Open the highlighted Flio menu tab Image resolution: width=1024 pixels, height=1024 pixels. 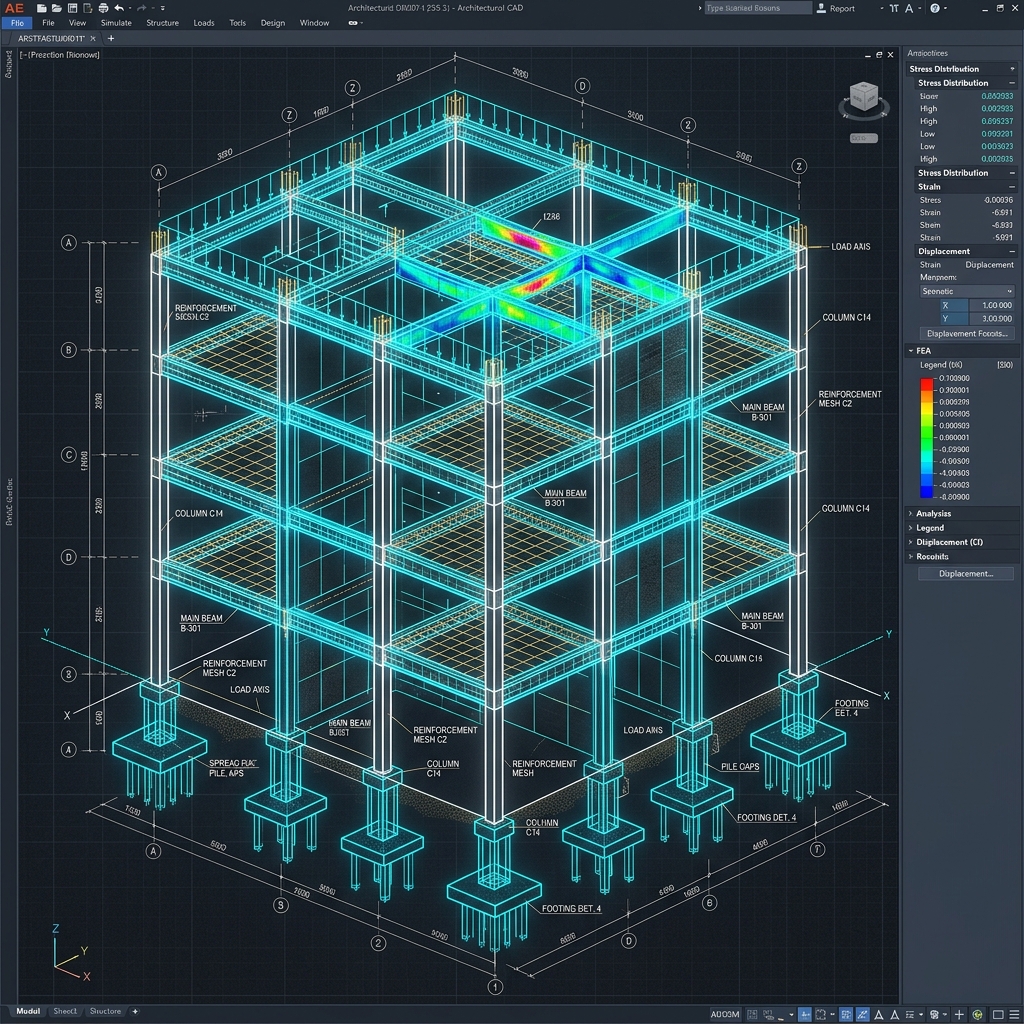17,23
